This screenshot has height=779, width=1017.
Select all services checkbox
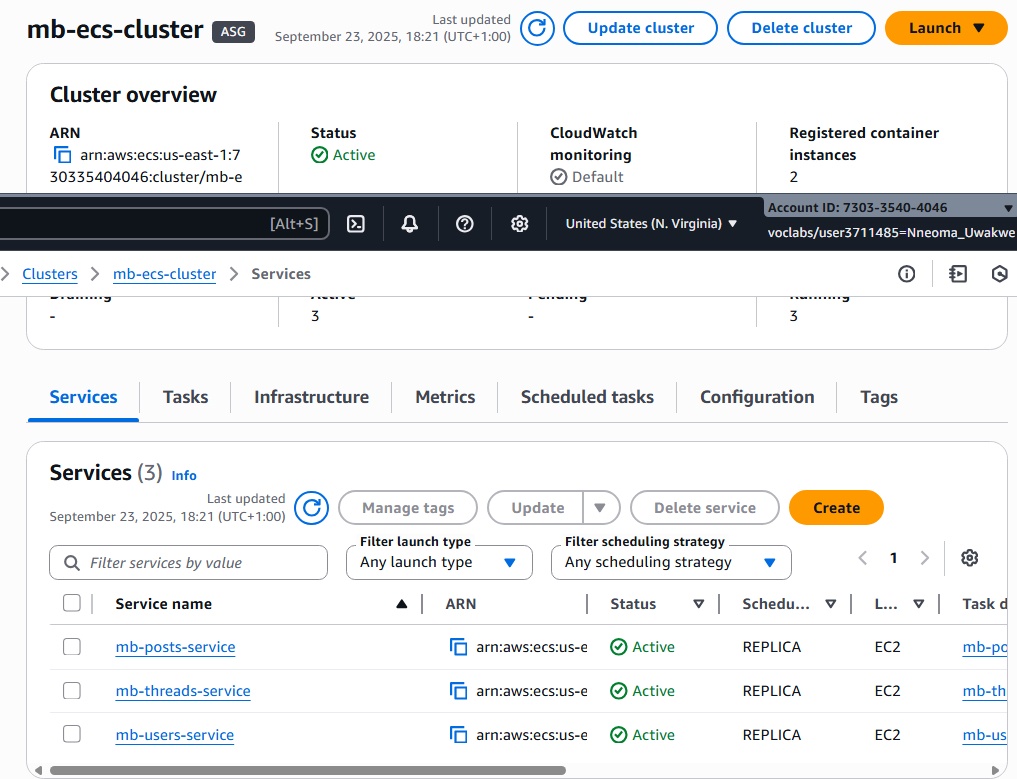72,603
